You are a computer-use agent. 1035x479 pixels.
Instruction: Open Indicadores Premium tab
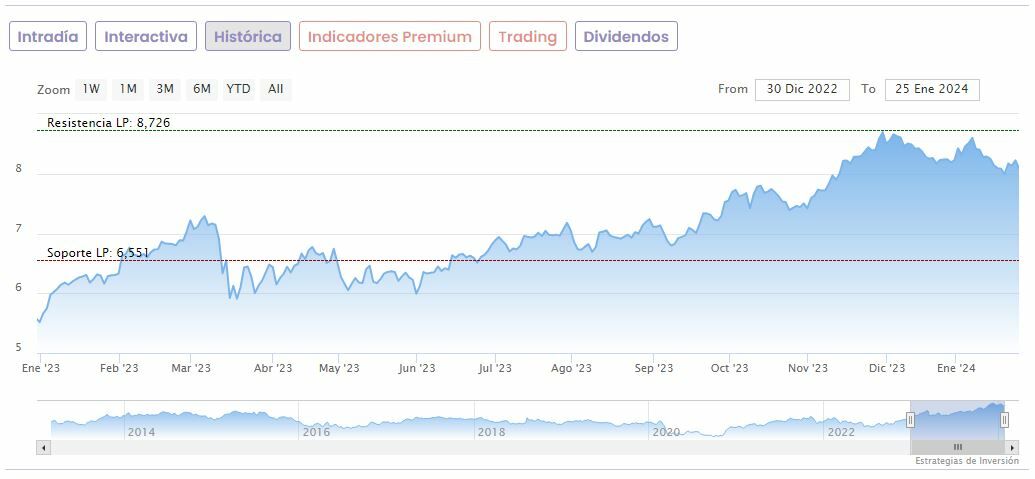[x=389, y=37]
